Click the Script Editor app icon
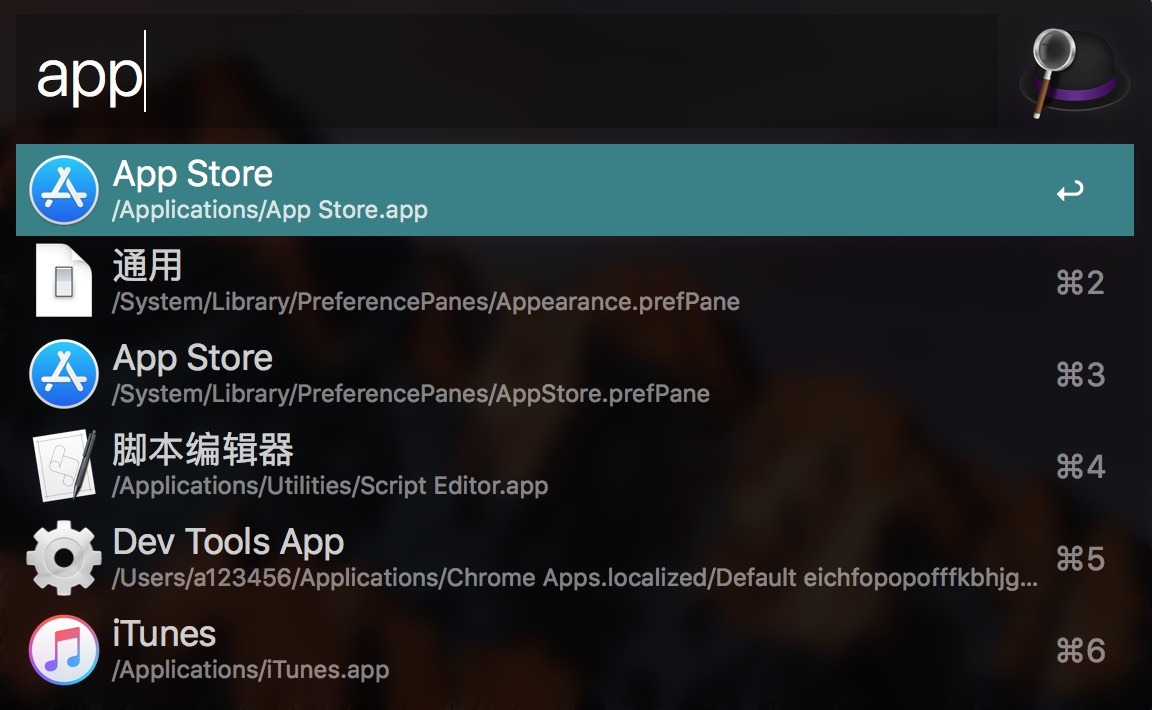Image resolution: width=1152 pixels, height=710 pixels. (x=64, y=465)
